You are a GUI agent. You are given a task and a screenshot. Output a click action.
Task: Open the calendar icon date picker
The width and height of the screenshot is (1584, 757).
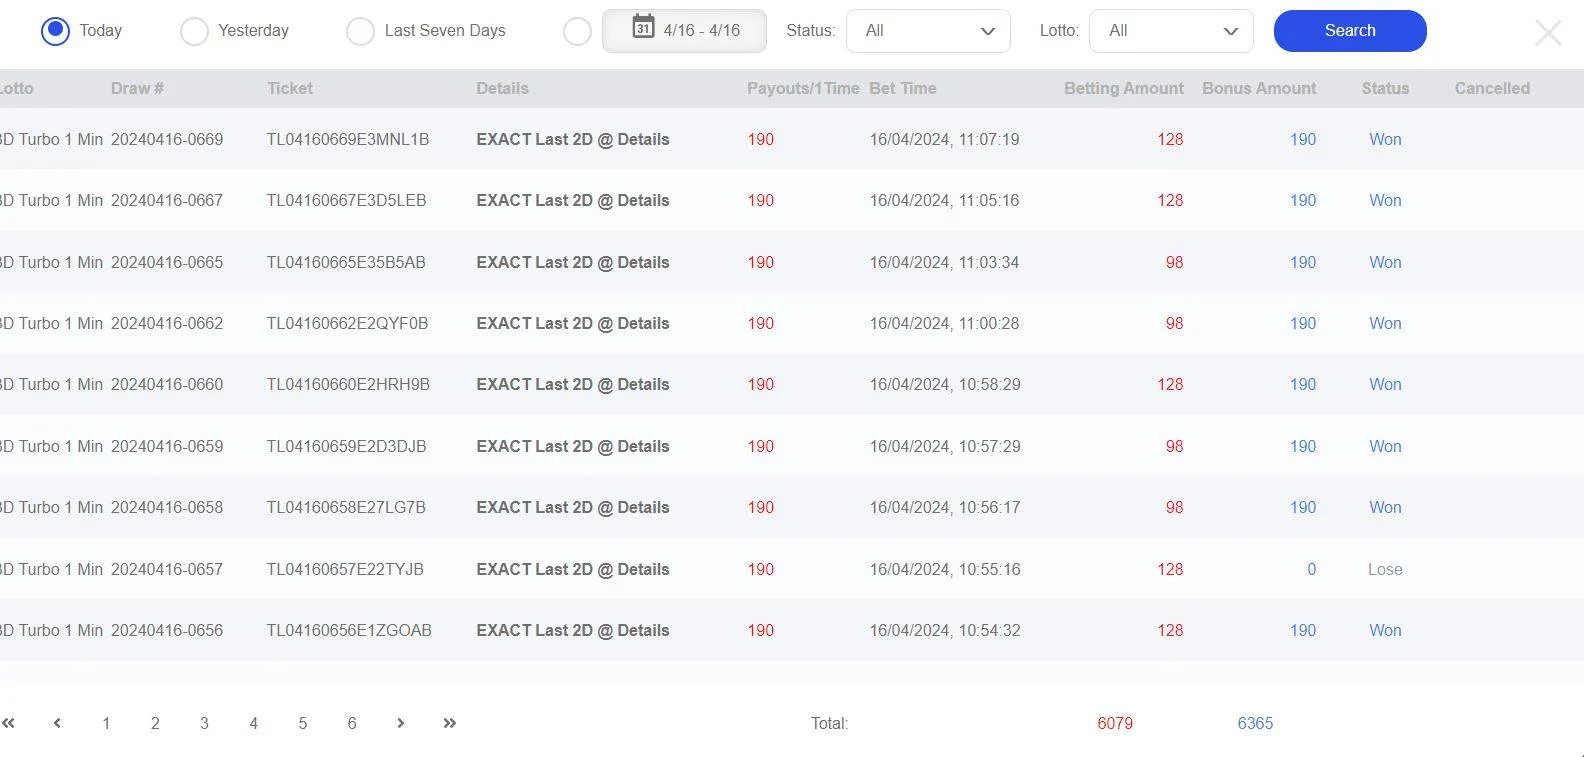tap(643, 27)
